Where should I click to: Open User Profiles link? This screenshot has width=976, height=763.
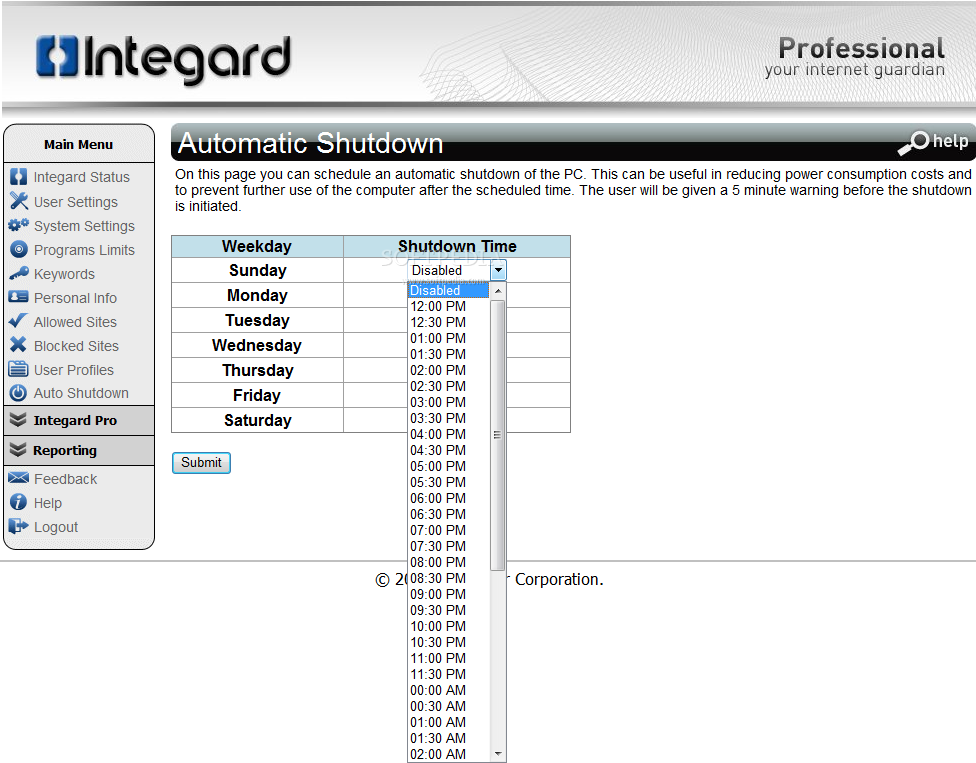[x=73, y=370]
